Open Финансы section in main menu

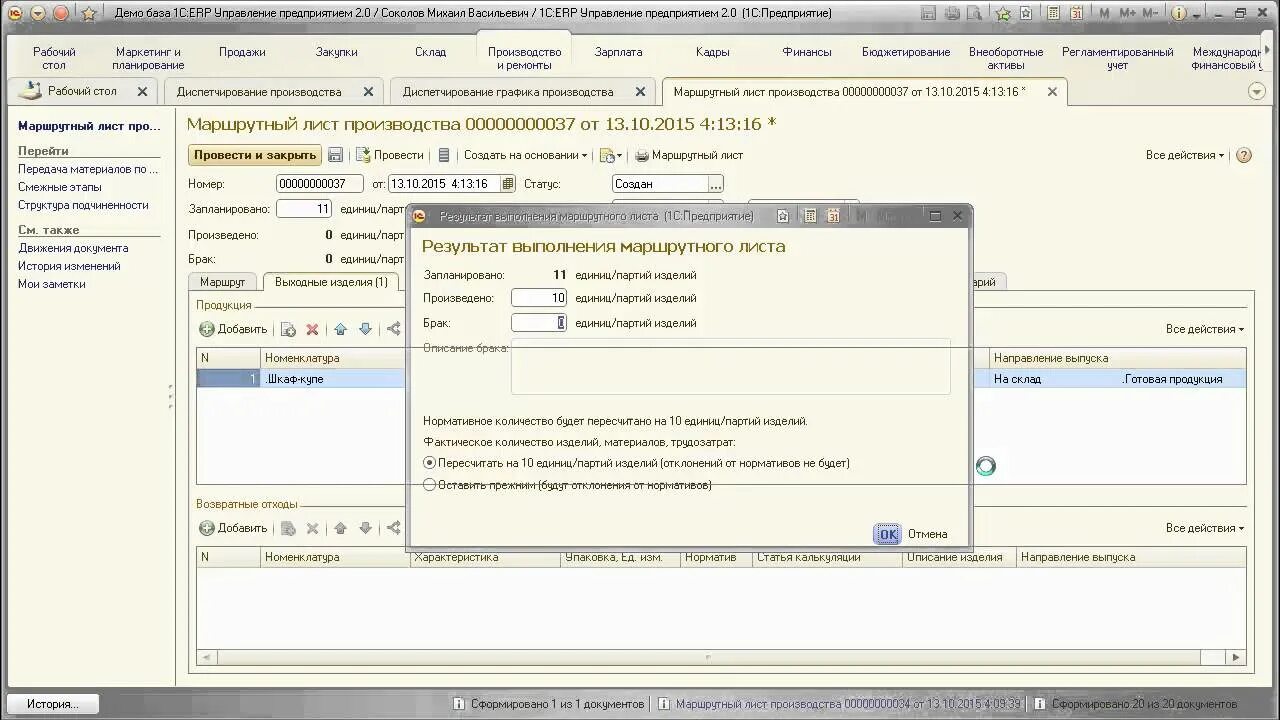806,52
